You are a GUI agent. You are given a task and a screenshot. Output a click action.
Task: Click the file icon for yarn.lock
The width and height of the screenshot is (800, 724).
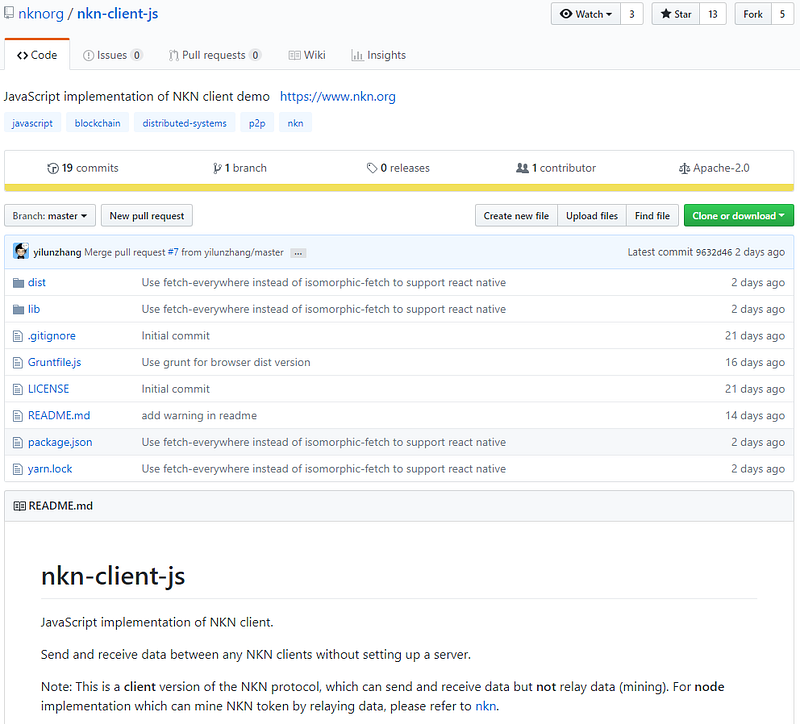(18, 468)
